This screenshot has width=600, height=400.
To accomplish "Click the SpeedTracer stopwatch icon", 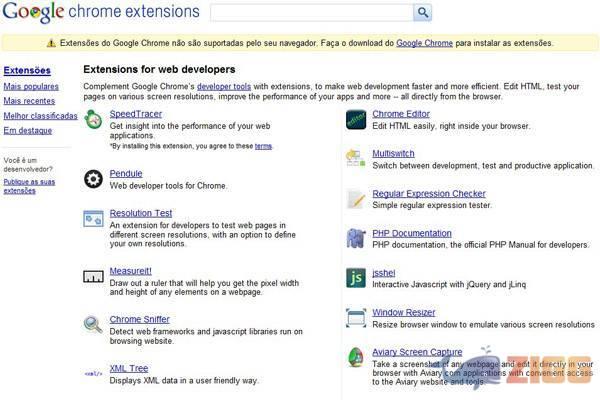I will pyautogui.click(x=93, y=119).
